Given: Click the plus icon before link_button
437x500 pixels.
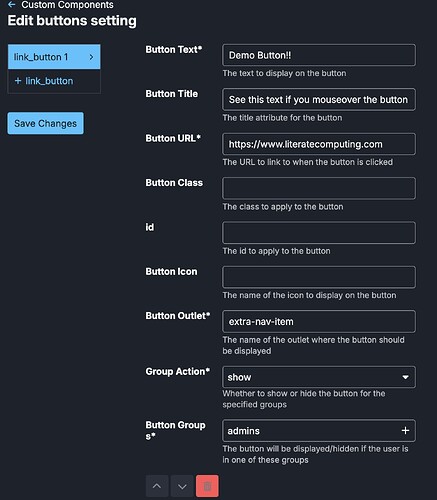Looking at the screenshot, I should pyautogui.click(x=18, y=81).
